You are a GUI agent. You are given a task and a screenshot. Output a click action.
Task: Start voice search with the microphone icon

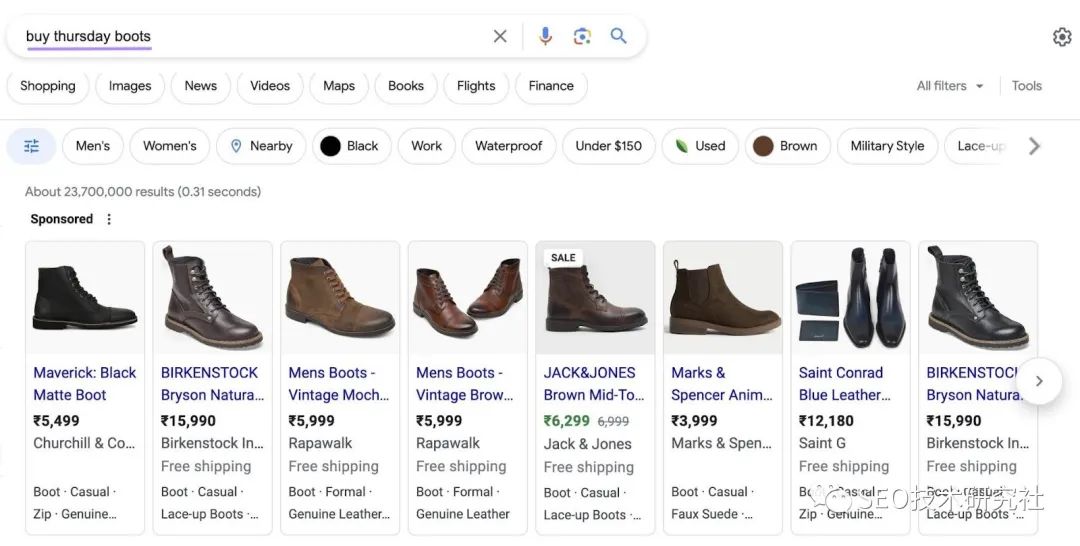point(545,36)
